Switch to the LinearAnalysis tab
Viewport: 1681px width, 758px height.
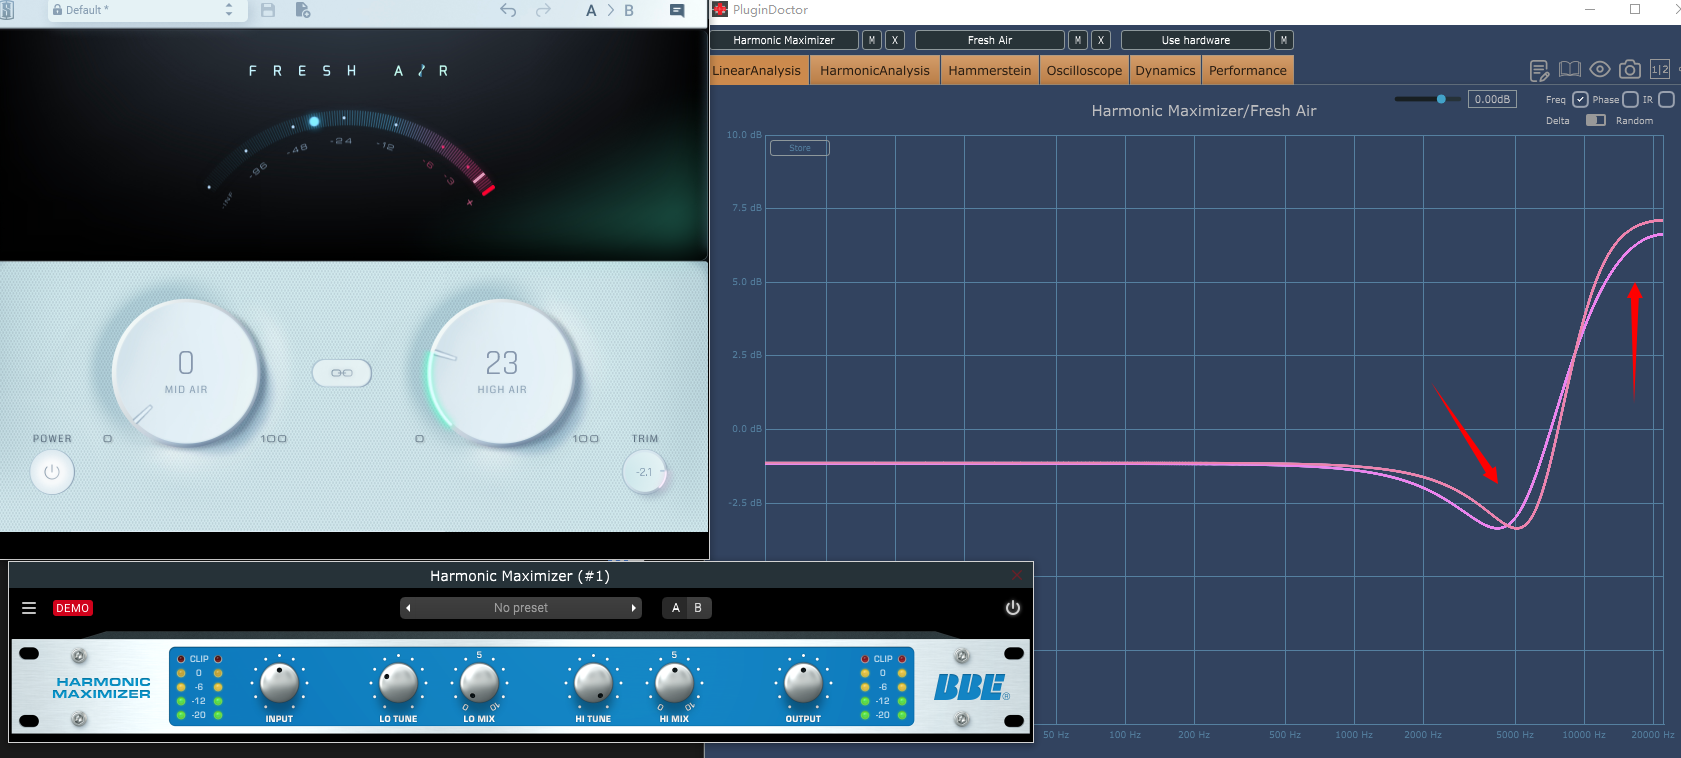757,70
